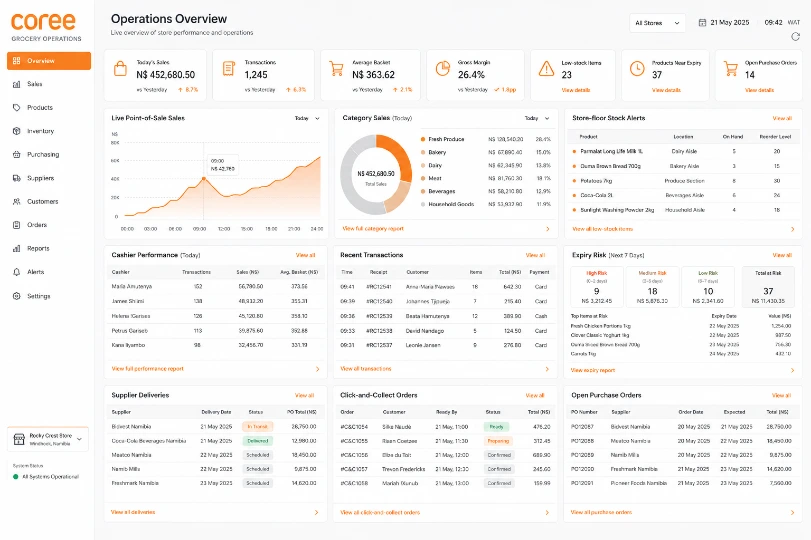Click View all in Store-floor Stock Alerts
The width and height of the screenshot is (811, 540).
tap(782, 118)
